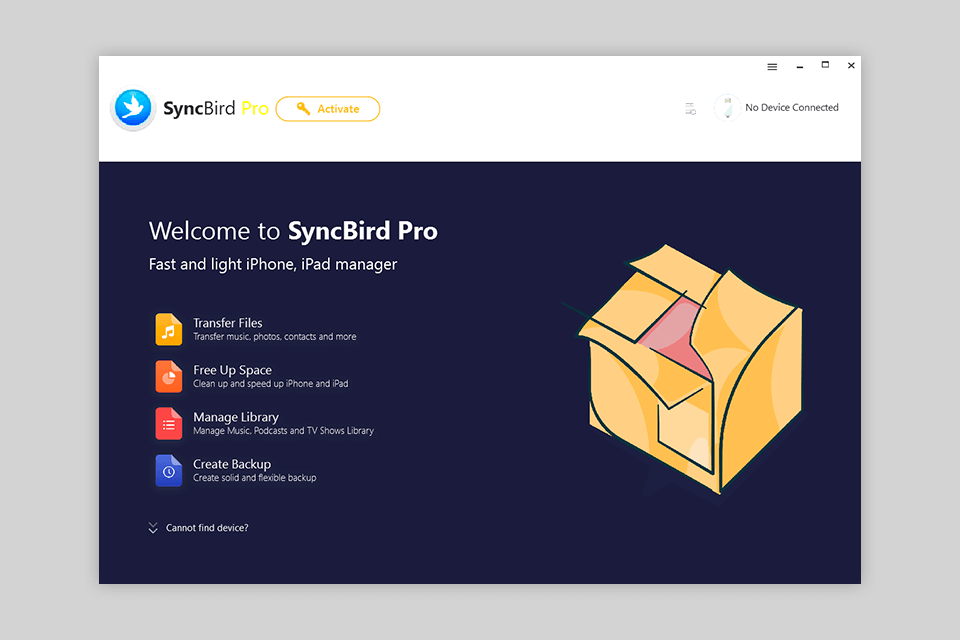This screenshot has height=640, width=960.
Task: Minimize the SyncBird window
Action: [800, 67]
